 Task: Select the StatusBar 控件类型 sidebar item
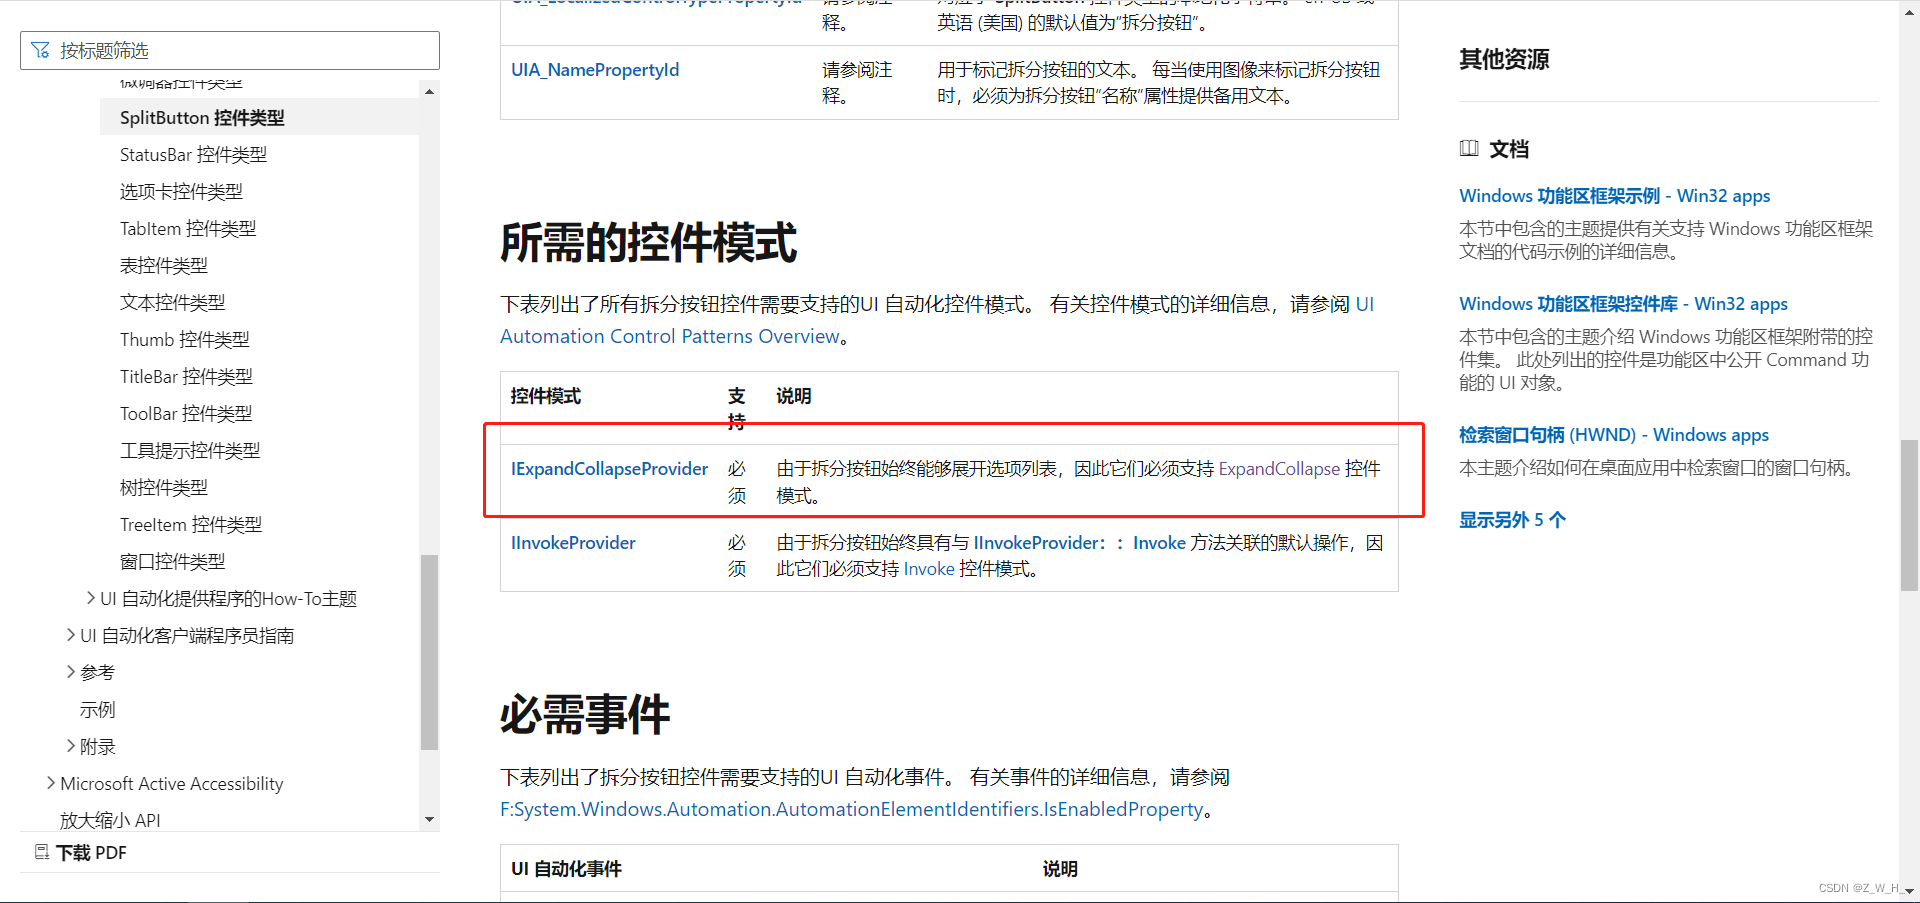click(192, 154)
